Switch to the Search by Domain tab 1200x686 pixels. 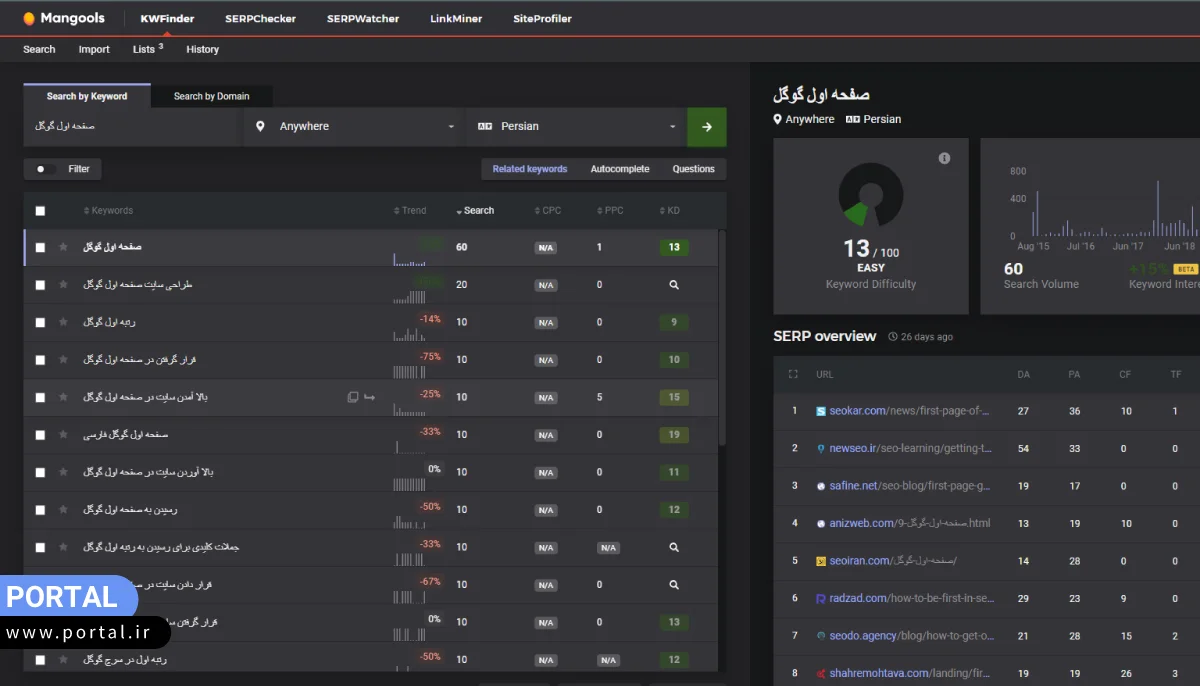(211, 96)
